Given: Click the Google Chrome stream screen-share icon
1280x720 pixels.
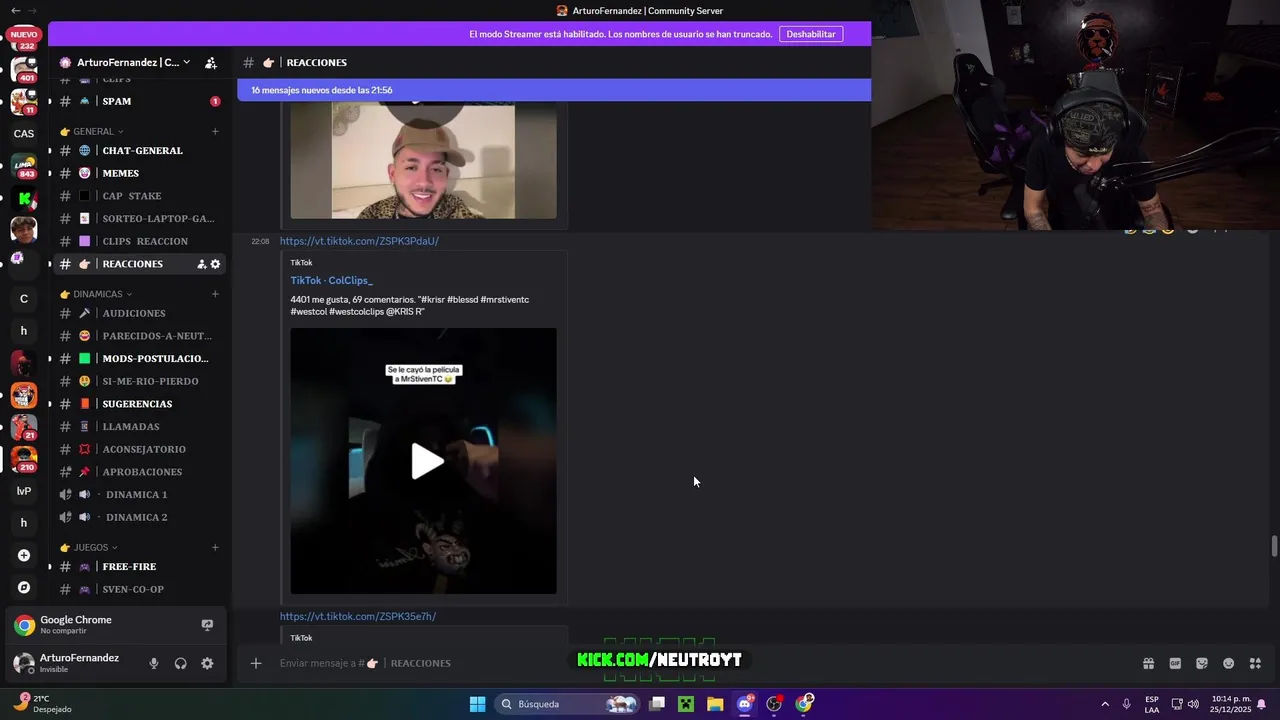Looking at the screenshot, I should pos(207,625).
